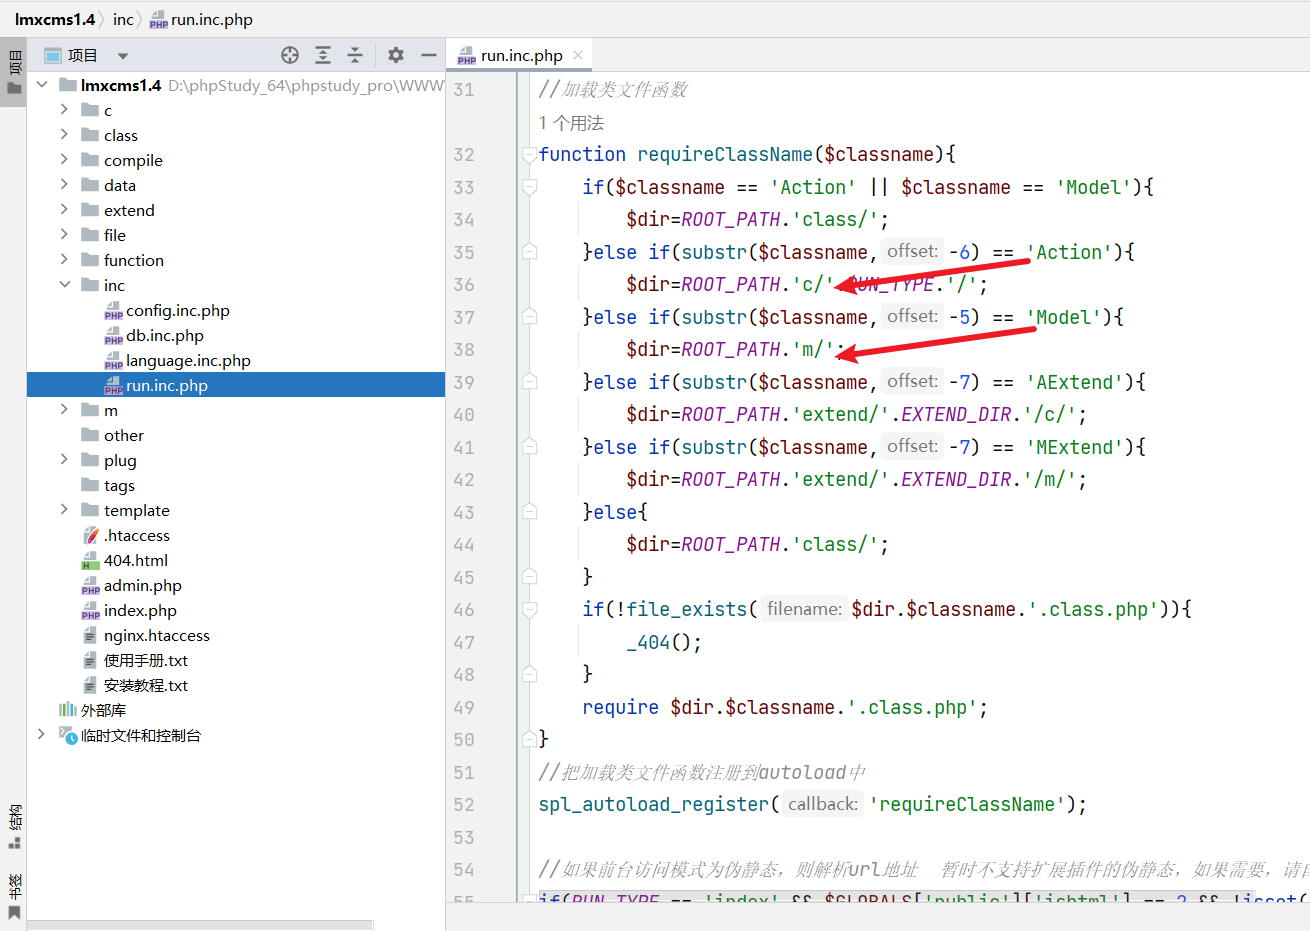Open nginx.htaccess file

click(156, 635)
